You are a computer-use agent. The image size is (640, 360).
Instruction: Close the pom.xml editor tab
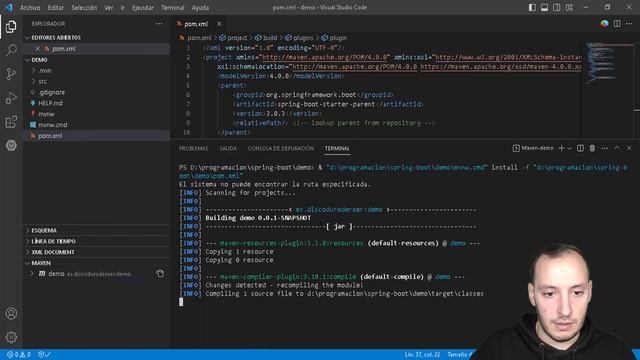pos(219,24)
